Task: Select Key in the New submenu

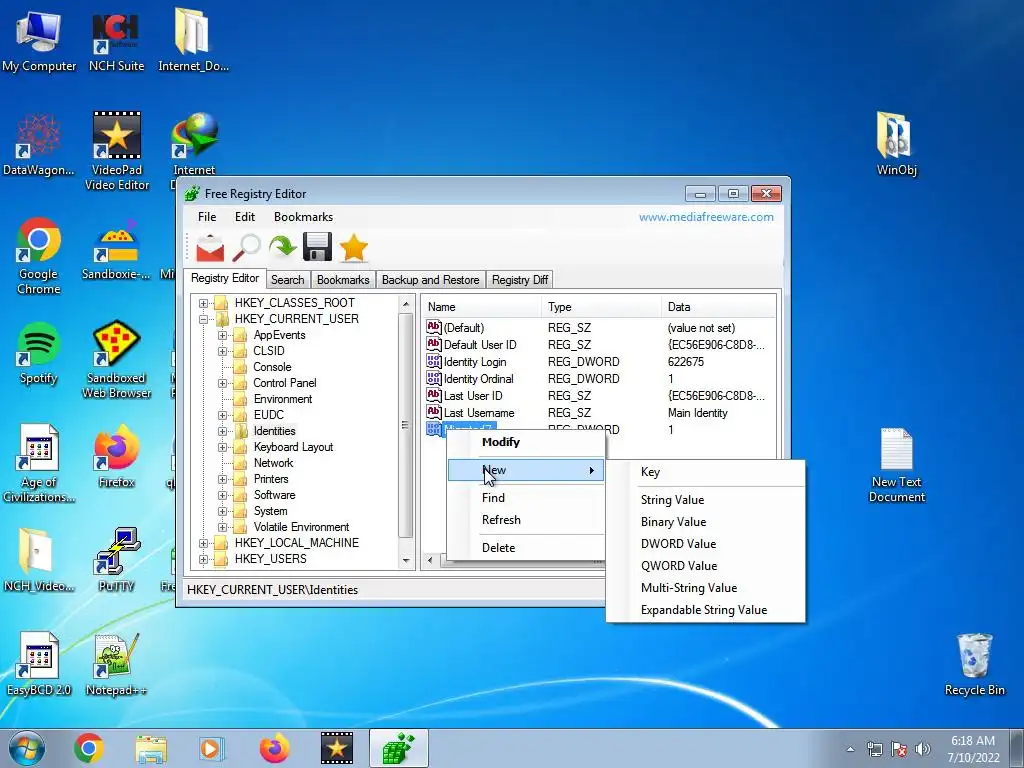Action: coord(705,472)
